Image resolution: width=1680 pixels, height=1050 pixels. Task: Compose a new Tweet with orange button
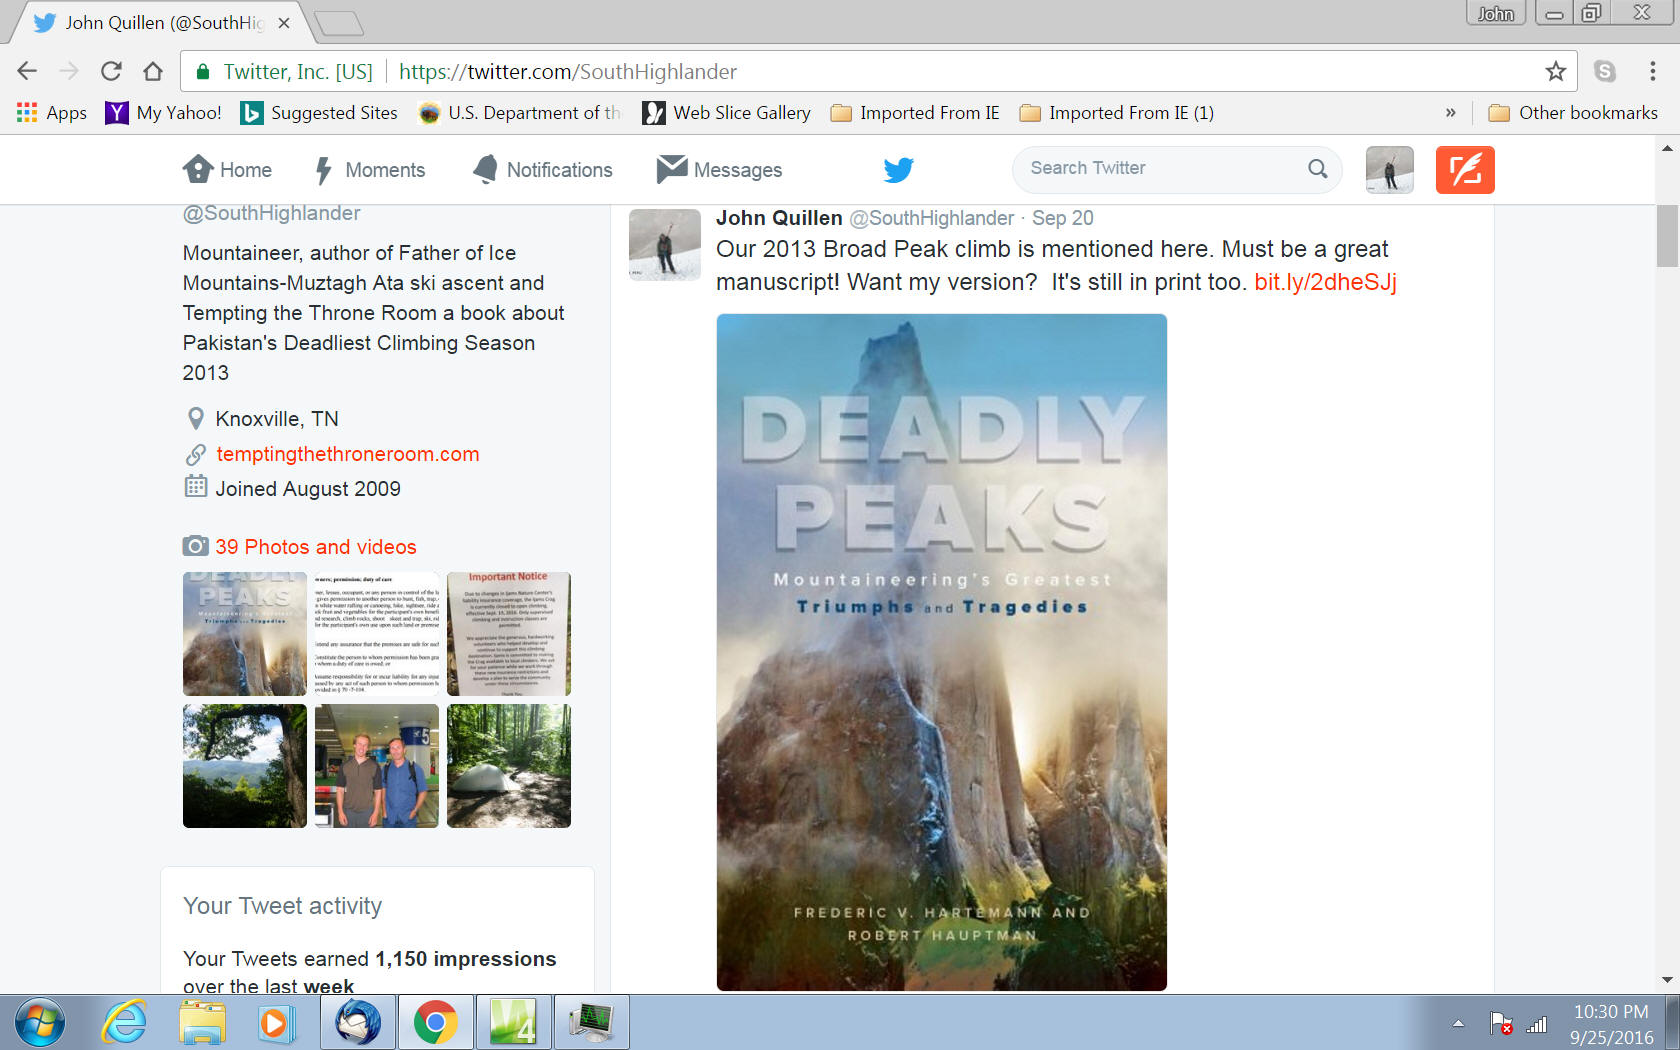[x=1465, y=169]
